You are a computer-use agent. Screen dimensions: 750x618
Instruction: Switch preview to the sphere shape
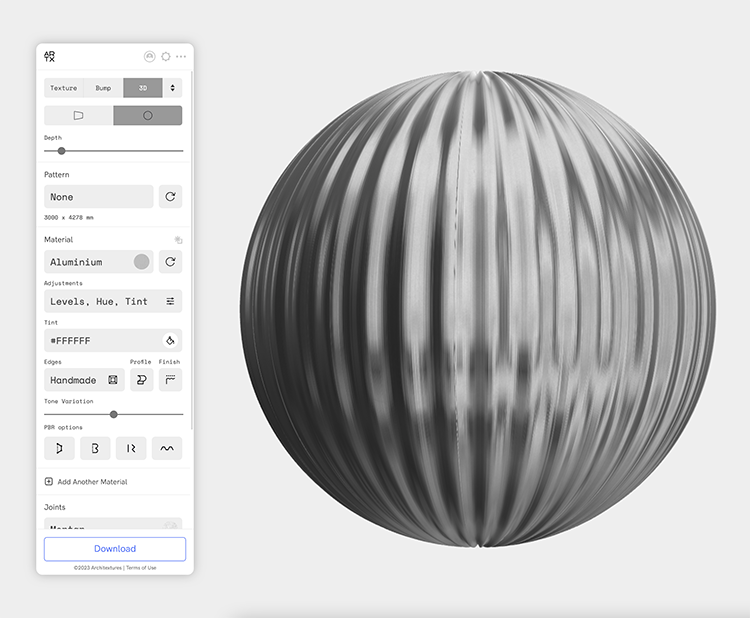point(148,116)
